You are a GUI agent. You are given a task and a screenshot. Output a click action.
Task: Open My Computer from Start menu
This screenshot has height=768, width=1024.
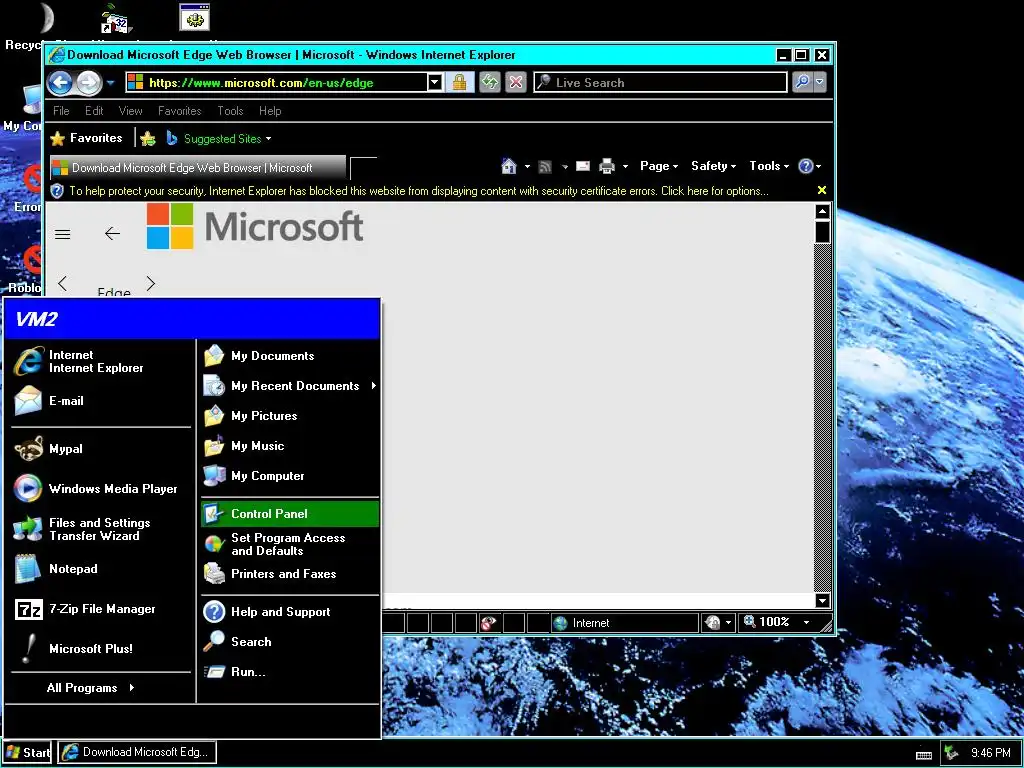(290, 476)
